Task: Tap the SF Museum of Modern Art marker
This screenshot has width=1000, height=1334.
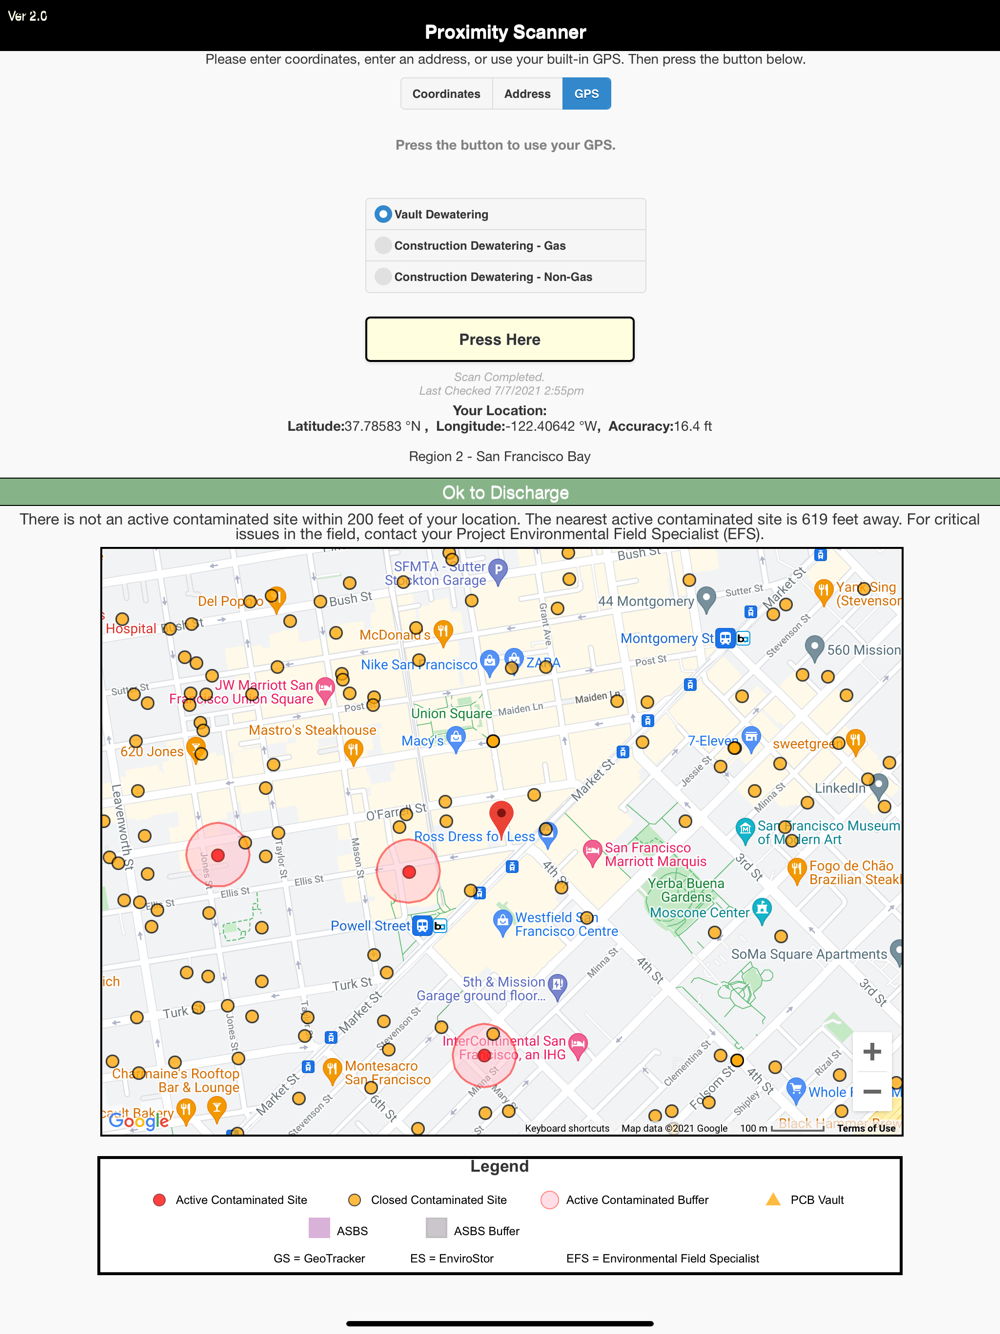Action: click(745, 830)
